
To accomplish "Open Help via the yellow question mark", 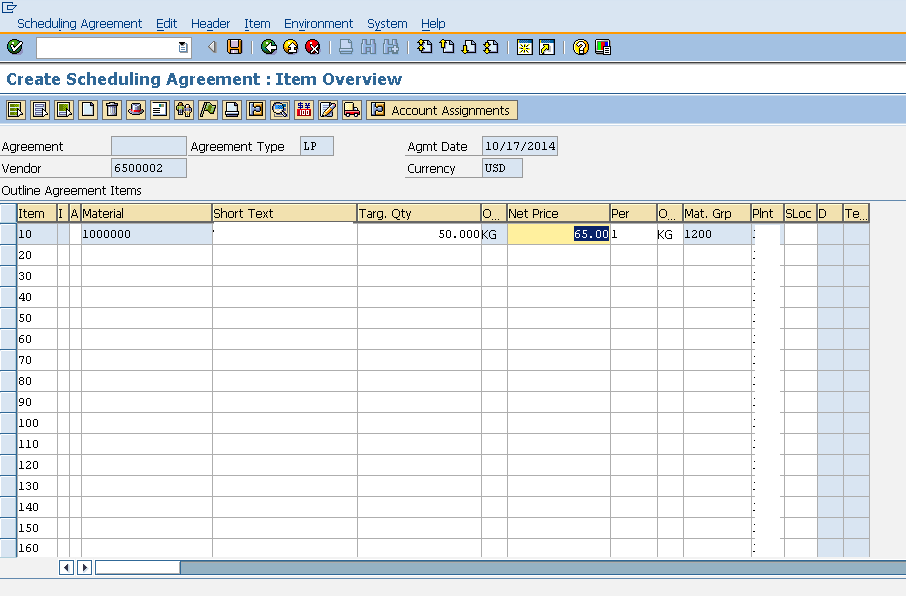I will 581,47.
